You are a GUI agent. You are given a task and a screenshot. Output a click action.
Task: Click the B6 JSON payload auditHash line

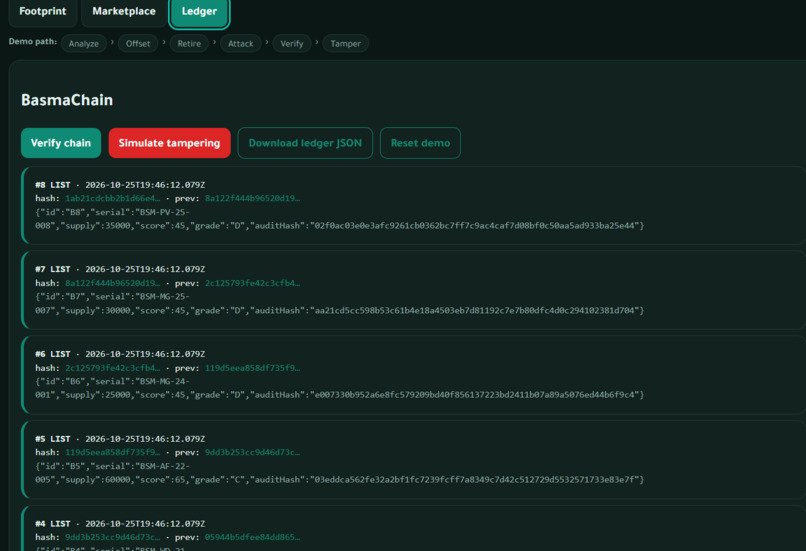[339, 395]
